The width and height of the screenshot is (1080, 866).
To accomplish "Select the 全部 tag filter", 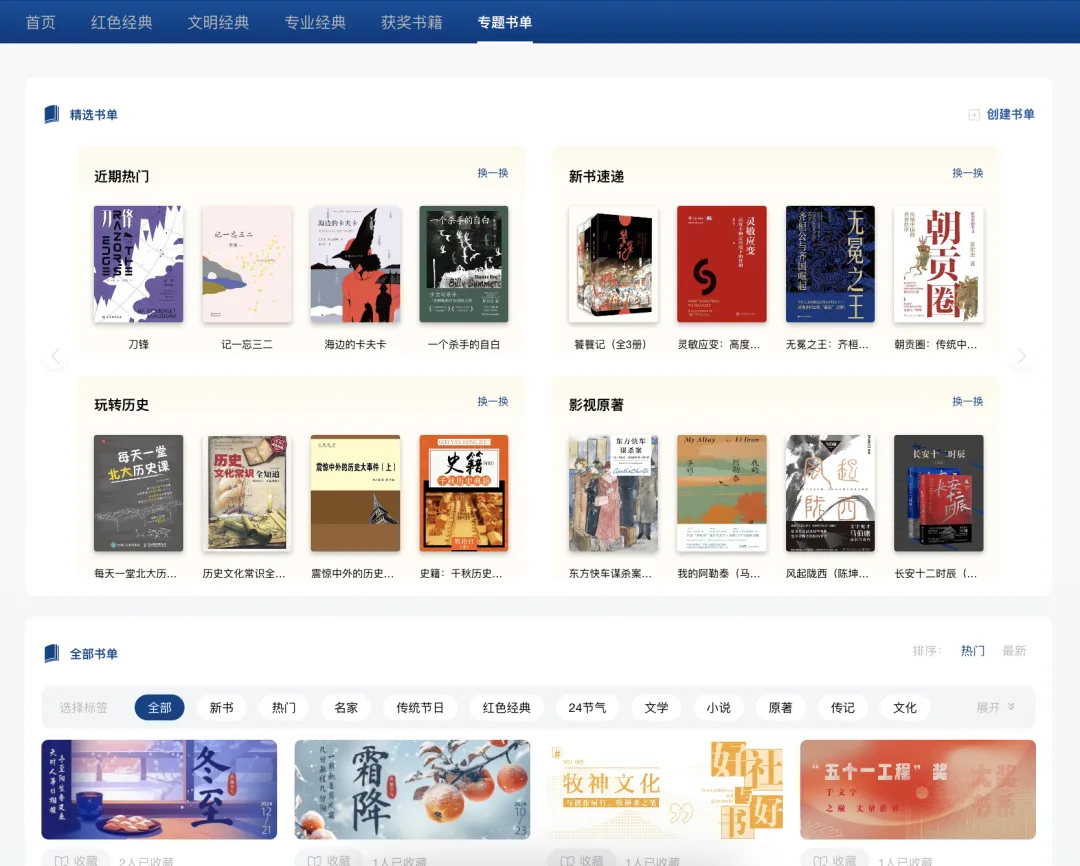I will [x=159, y=708].
